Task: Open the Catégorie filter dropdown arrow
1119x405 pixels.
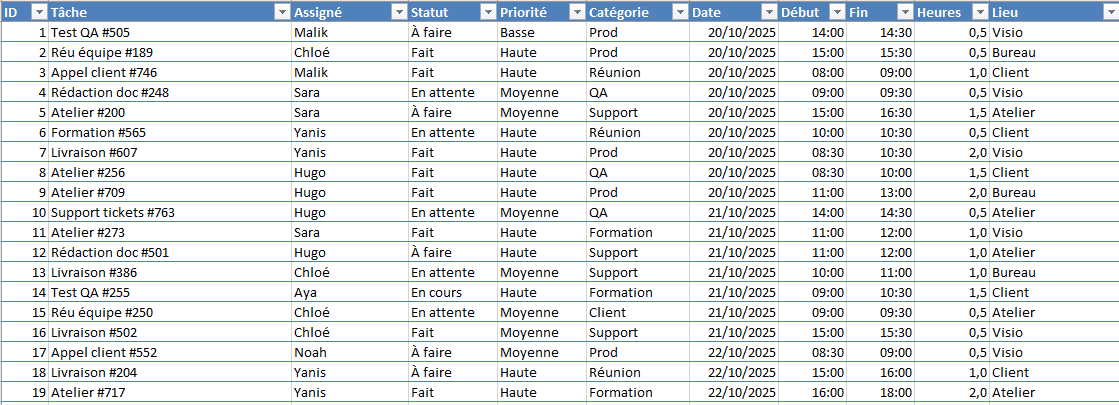Action: tap(679, 12)
